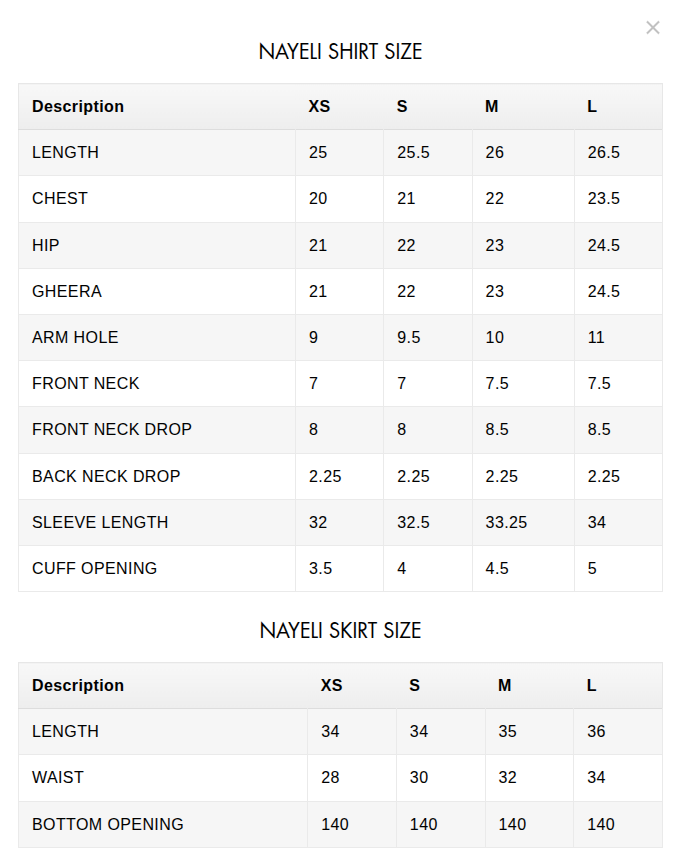The image size is (678, 854).
Task: Click CUFF OPENING value 3.5
Action: coord(320,568)
